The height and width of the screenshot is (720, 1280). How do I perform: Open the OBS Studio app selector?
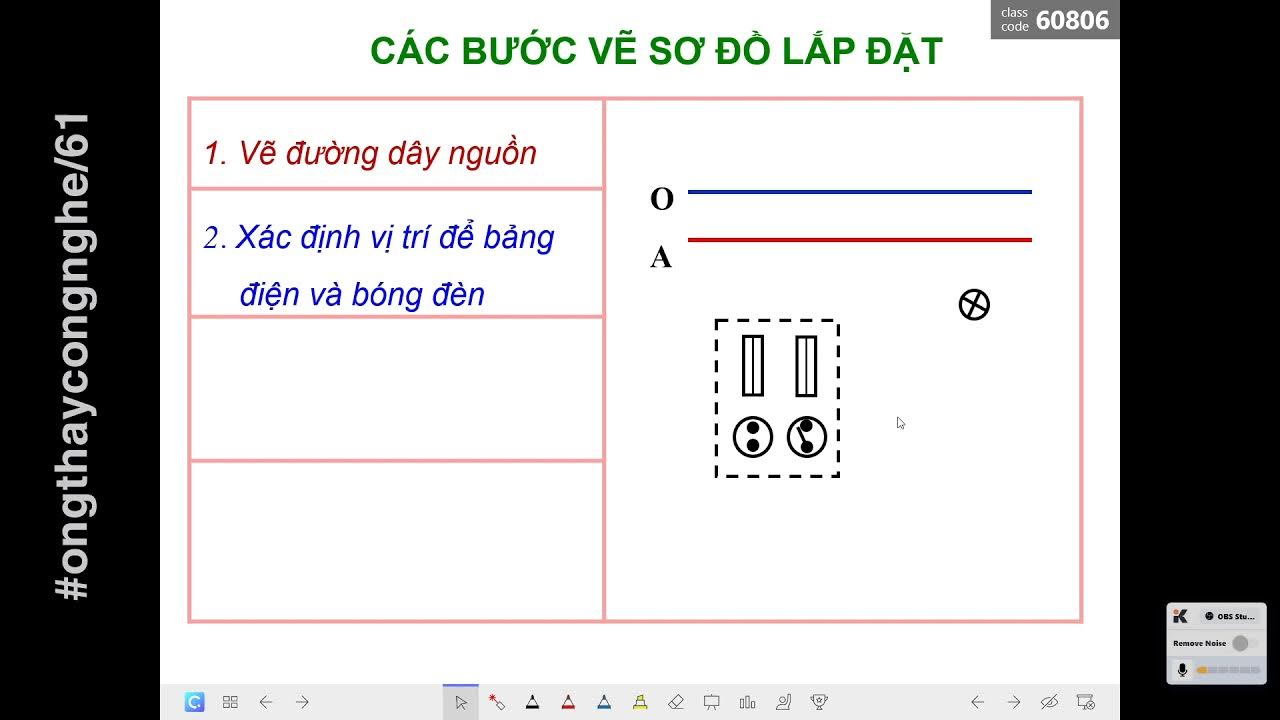click(1230, 616)
